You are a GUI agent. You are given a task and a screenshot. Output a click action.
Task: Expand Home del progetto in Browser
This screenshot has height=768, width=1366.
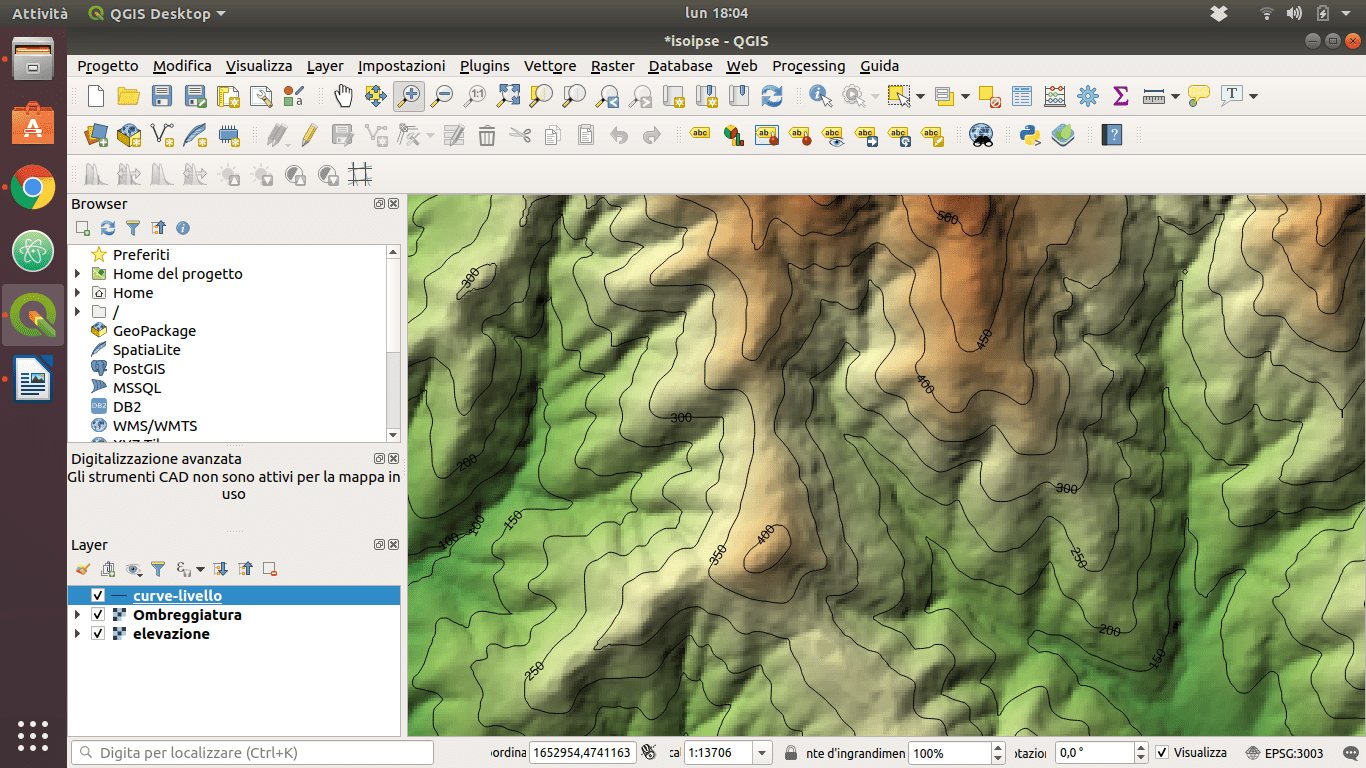[x=77, y=274]
